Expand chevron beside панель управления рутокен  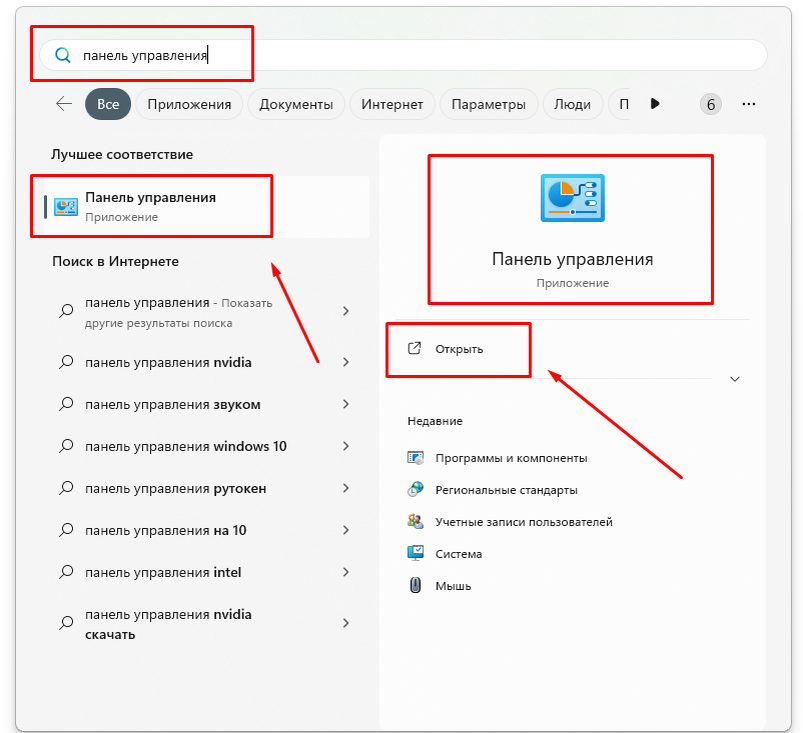click(346, 488)
